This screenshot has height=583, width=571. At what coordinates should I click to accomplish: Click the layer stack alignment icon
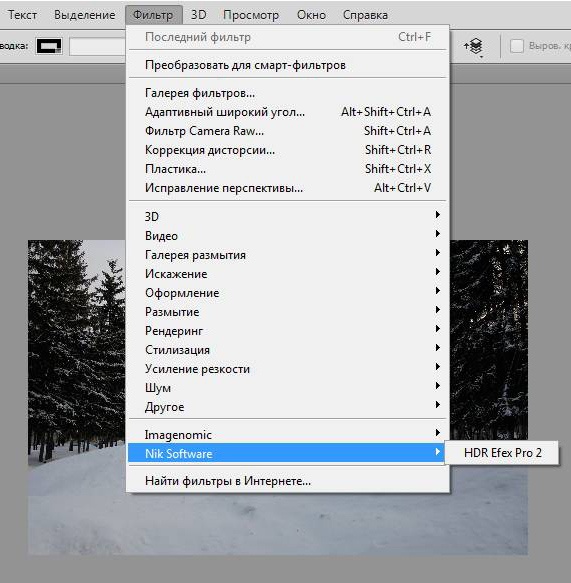click(473, 46)
